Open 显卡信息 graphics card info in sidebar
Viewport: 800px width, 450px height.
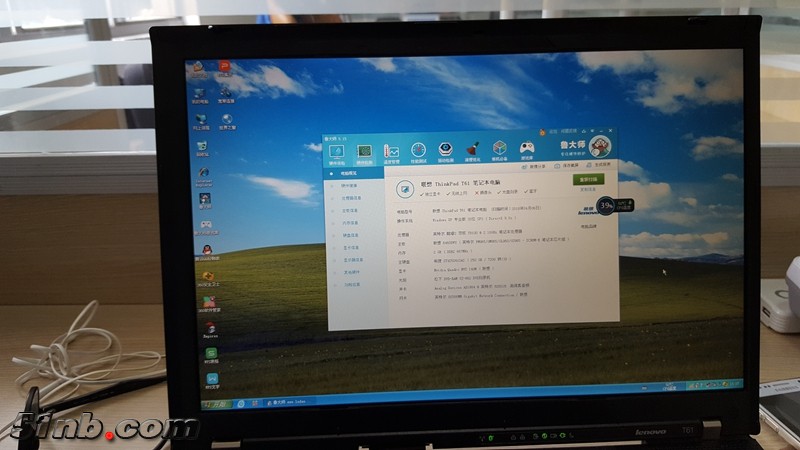pos(351,247)
